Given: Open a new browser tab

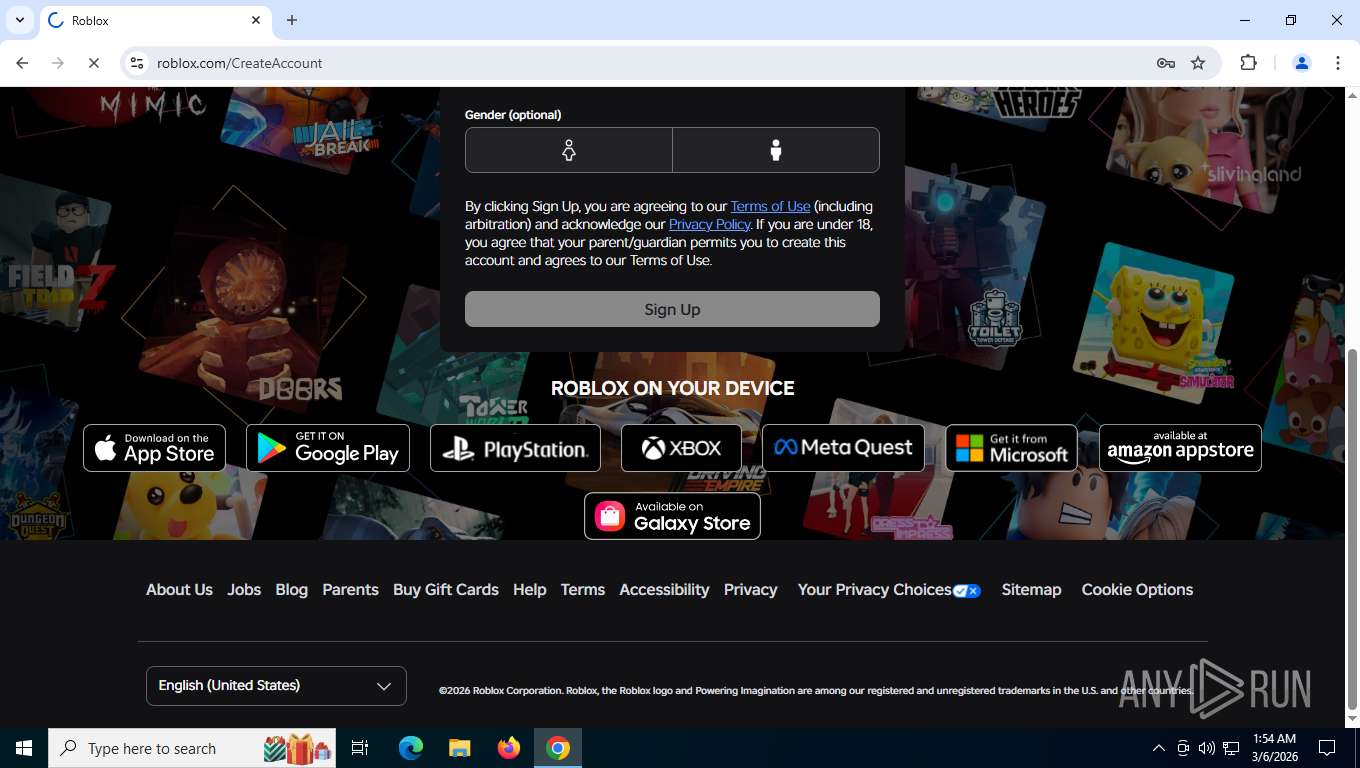Looking at the screenshot, I should coord(292,20).
